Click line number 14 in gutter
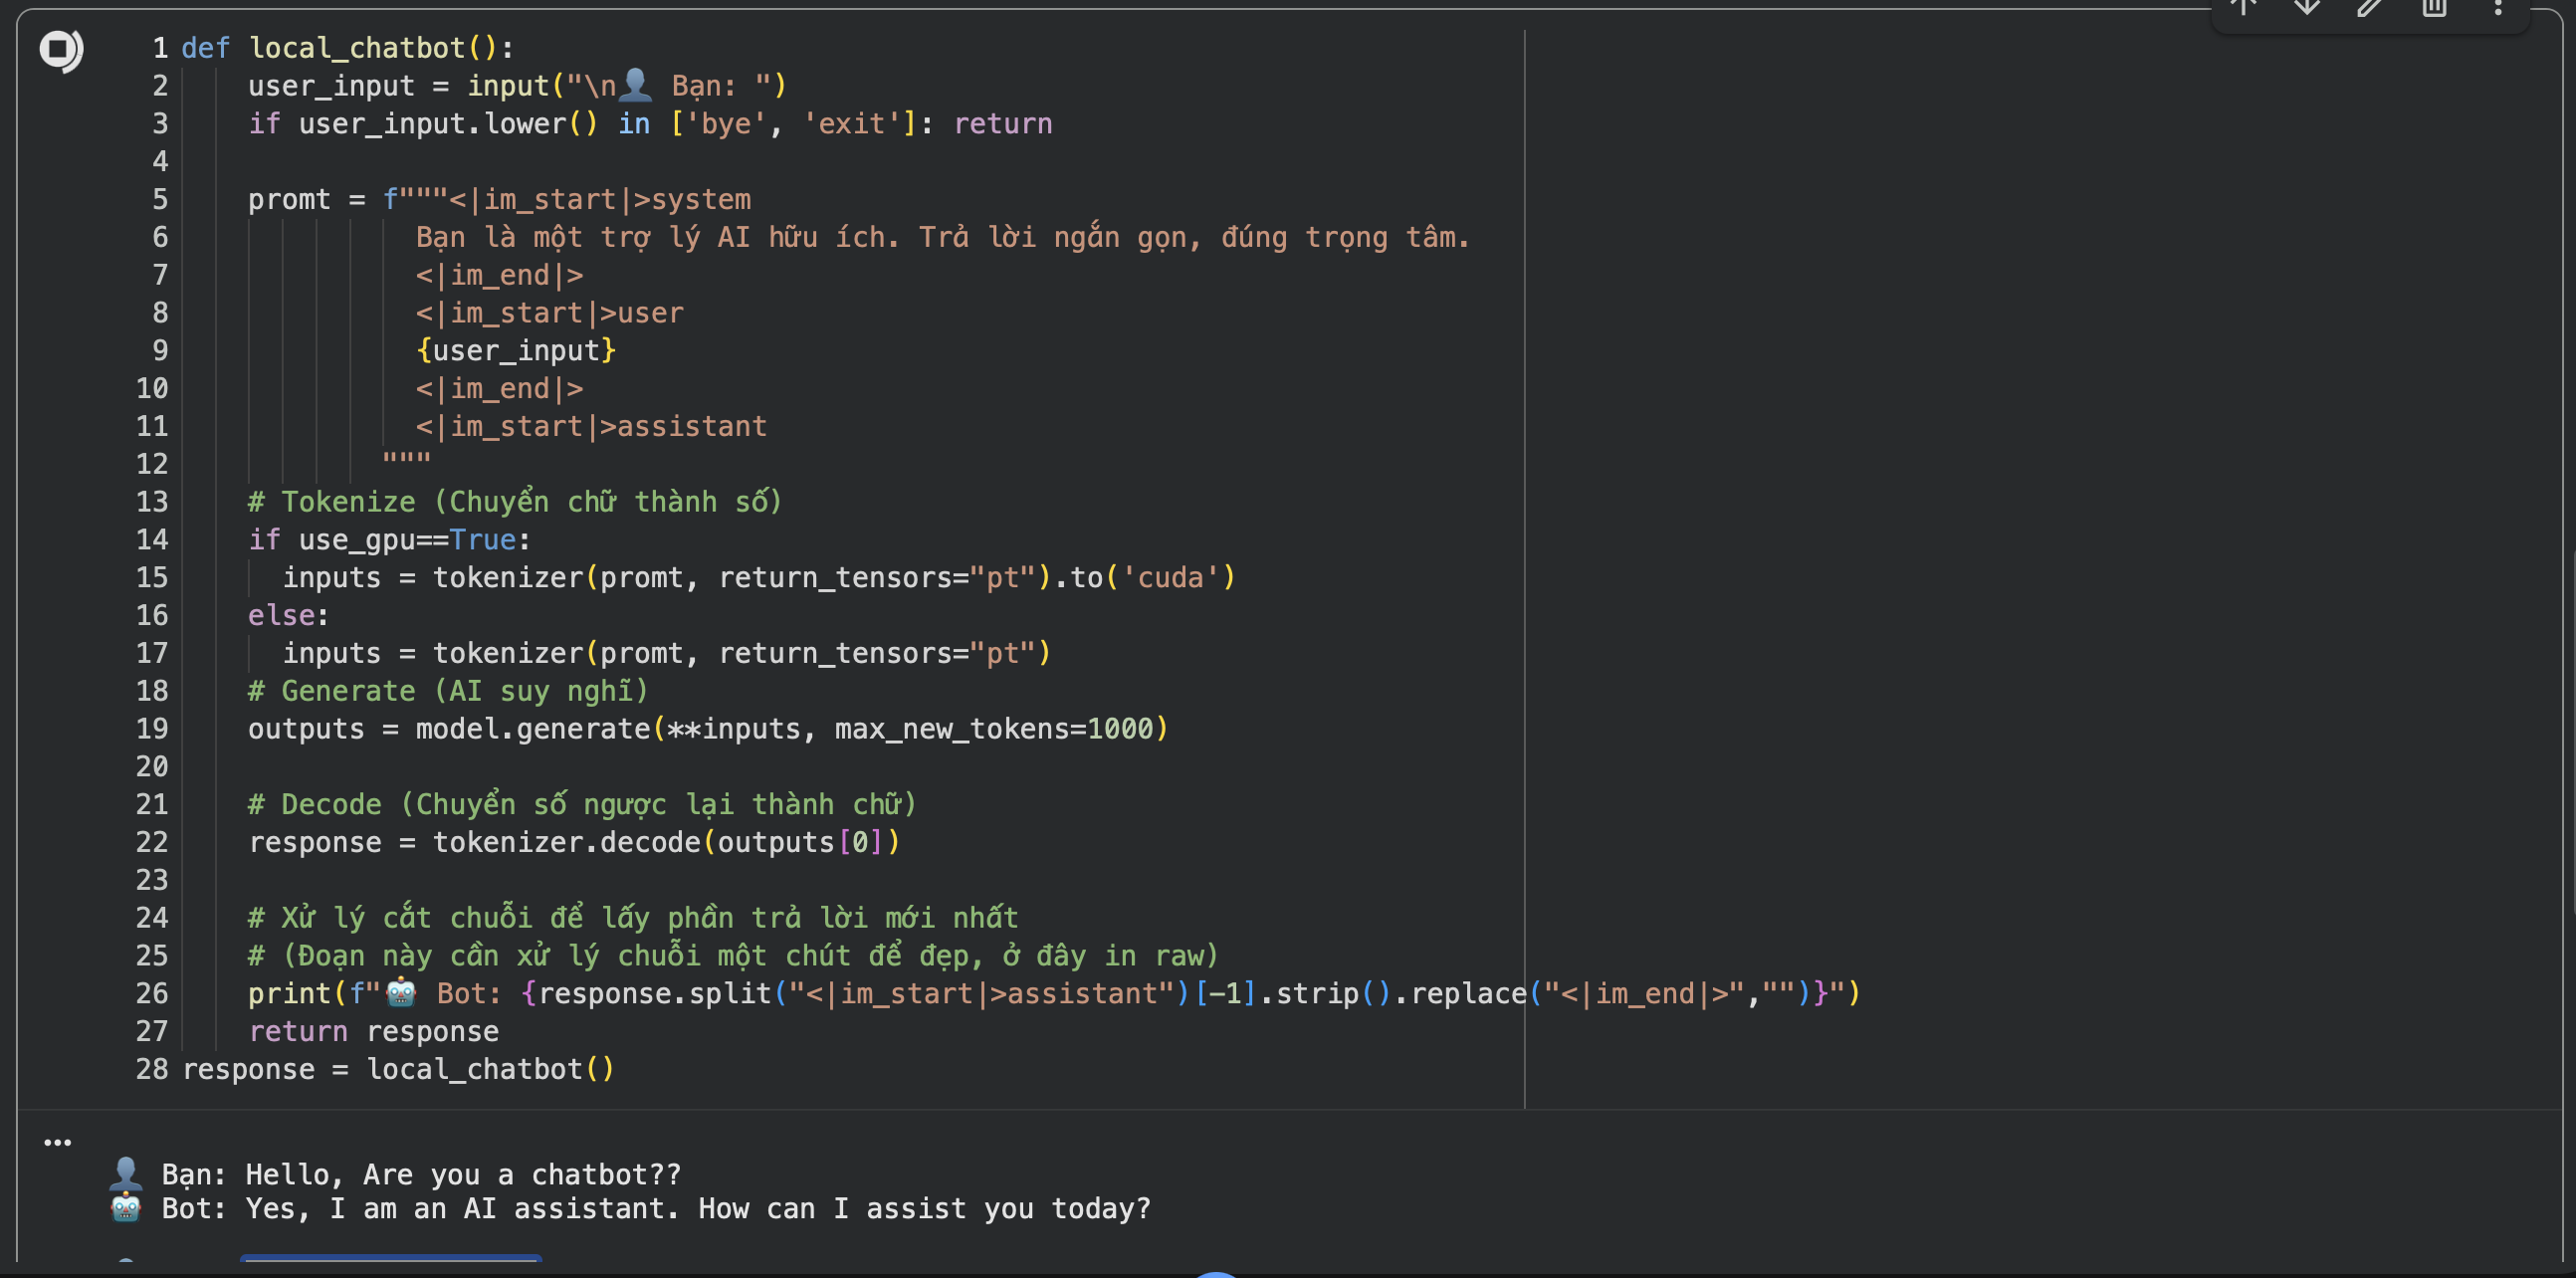This screenshot has width=2576, height=1278. pos(152,540)
